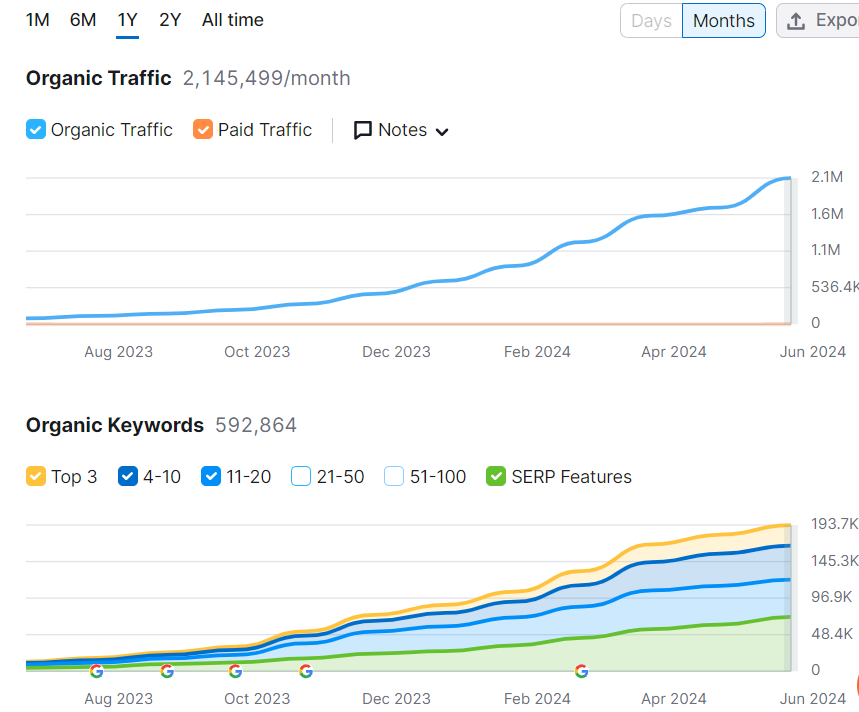Viewport: 859px width, 712px height.
Task: Toggle the SERP Features checkbox
Action: (496, 476)
